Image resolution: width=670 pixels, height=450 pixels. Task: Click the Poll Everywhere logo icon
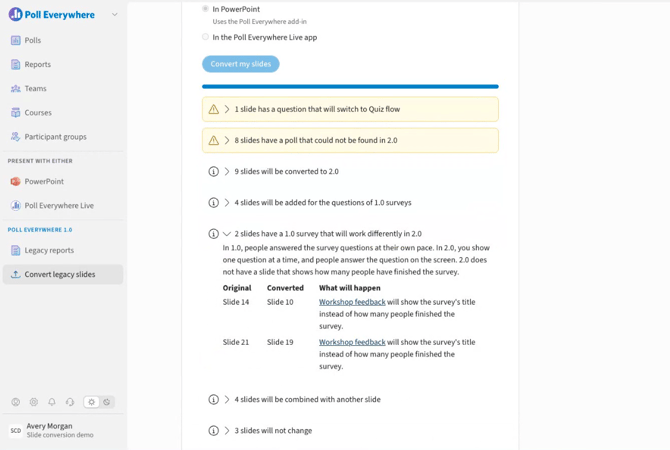coord(15,14)
